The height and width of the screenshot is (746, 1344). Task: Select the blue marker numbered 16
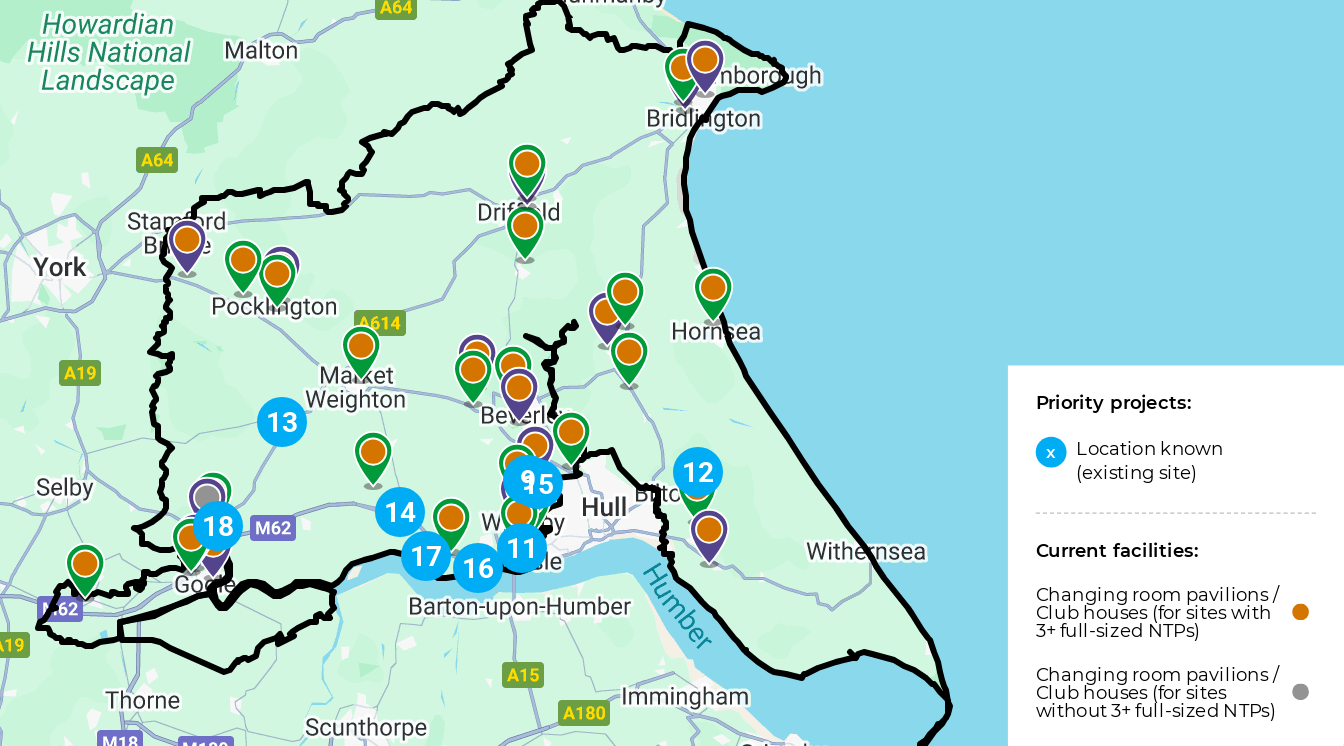[478, 568]
